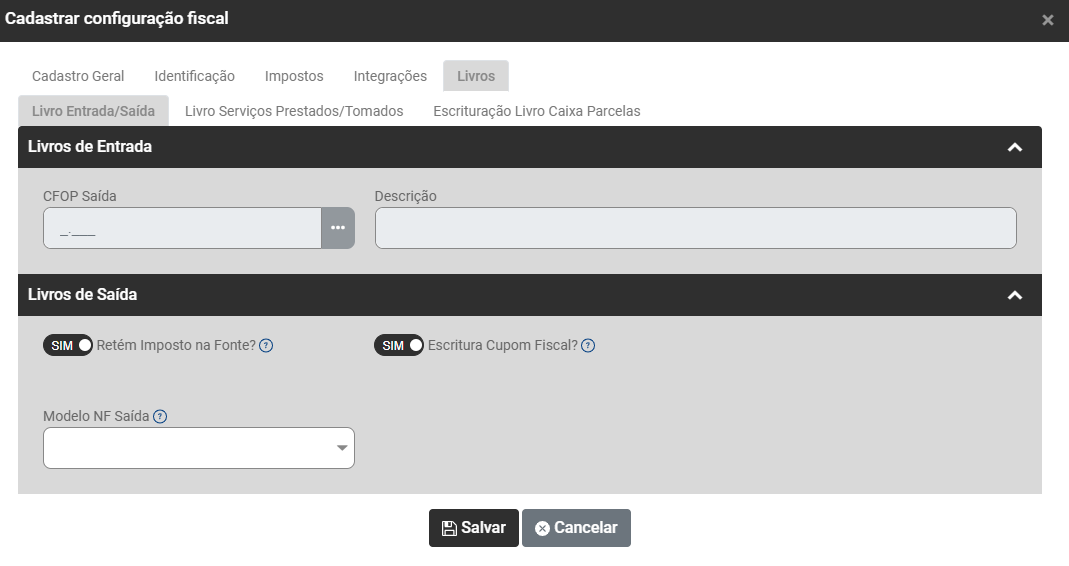Toggle the Escritura Cupom Fiscal switch
Viewport: 1069px width, 566px height.
click(399, 346)
